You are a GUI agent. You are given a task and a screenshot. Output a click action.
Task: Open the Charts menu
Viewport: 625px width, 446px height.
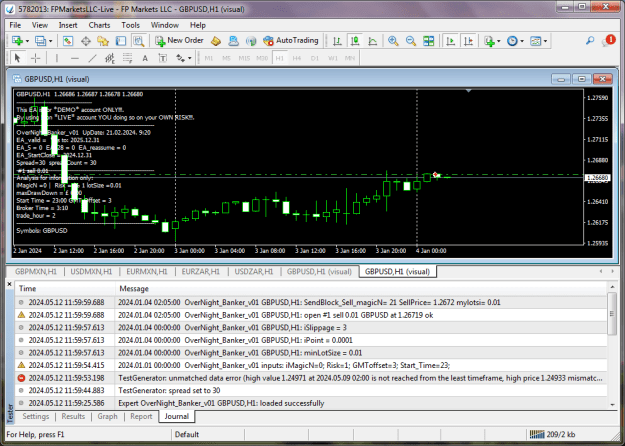99,25
